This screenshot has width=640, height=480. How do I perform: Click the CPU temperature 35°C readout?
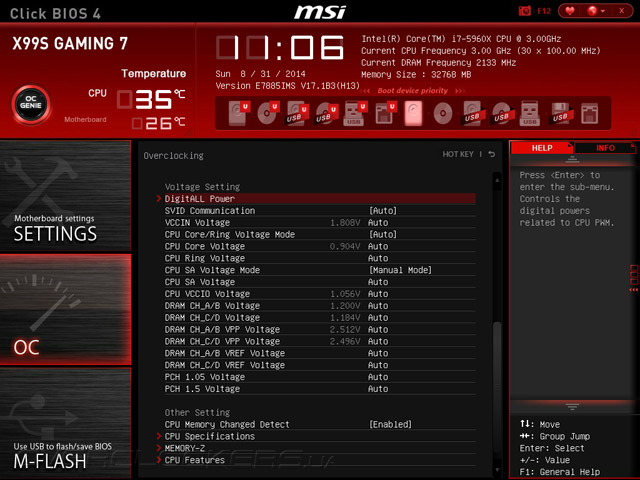click(151, 99)
